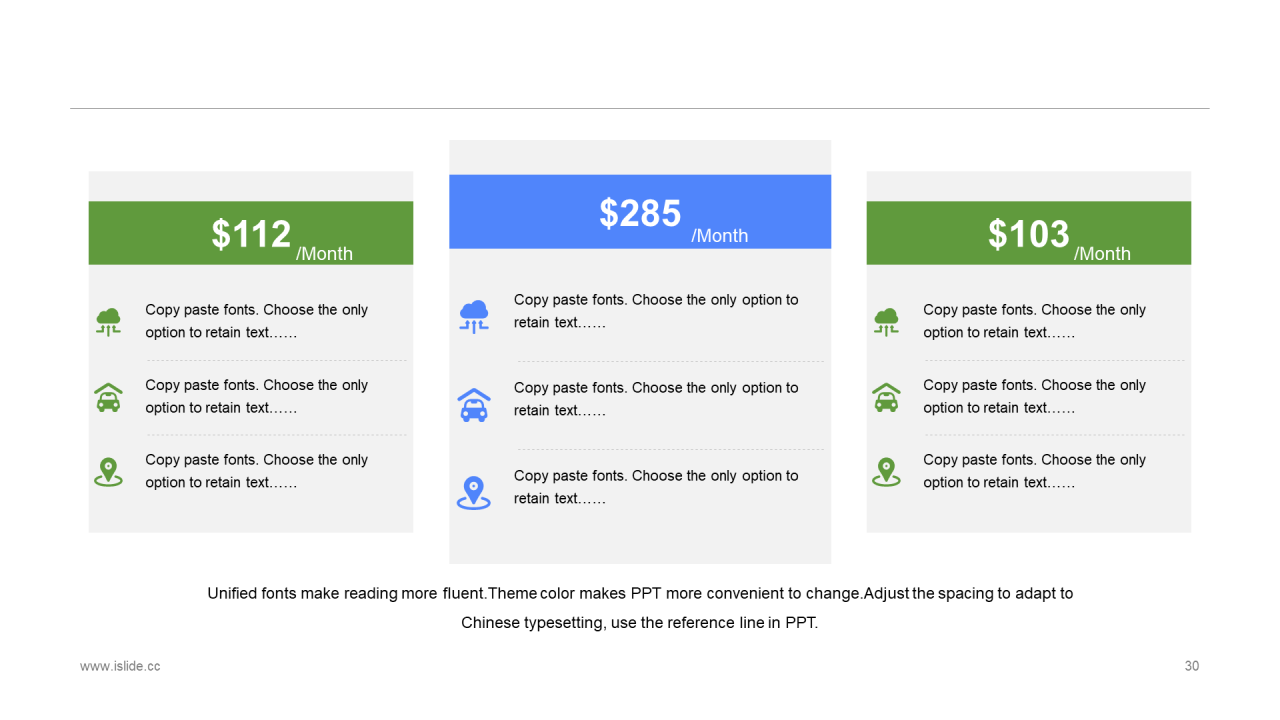Select the text beside the blue location pin
This screenshot has width=1280, height=720.
tap(656, 487)
